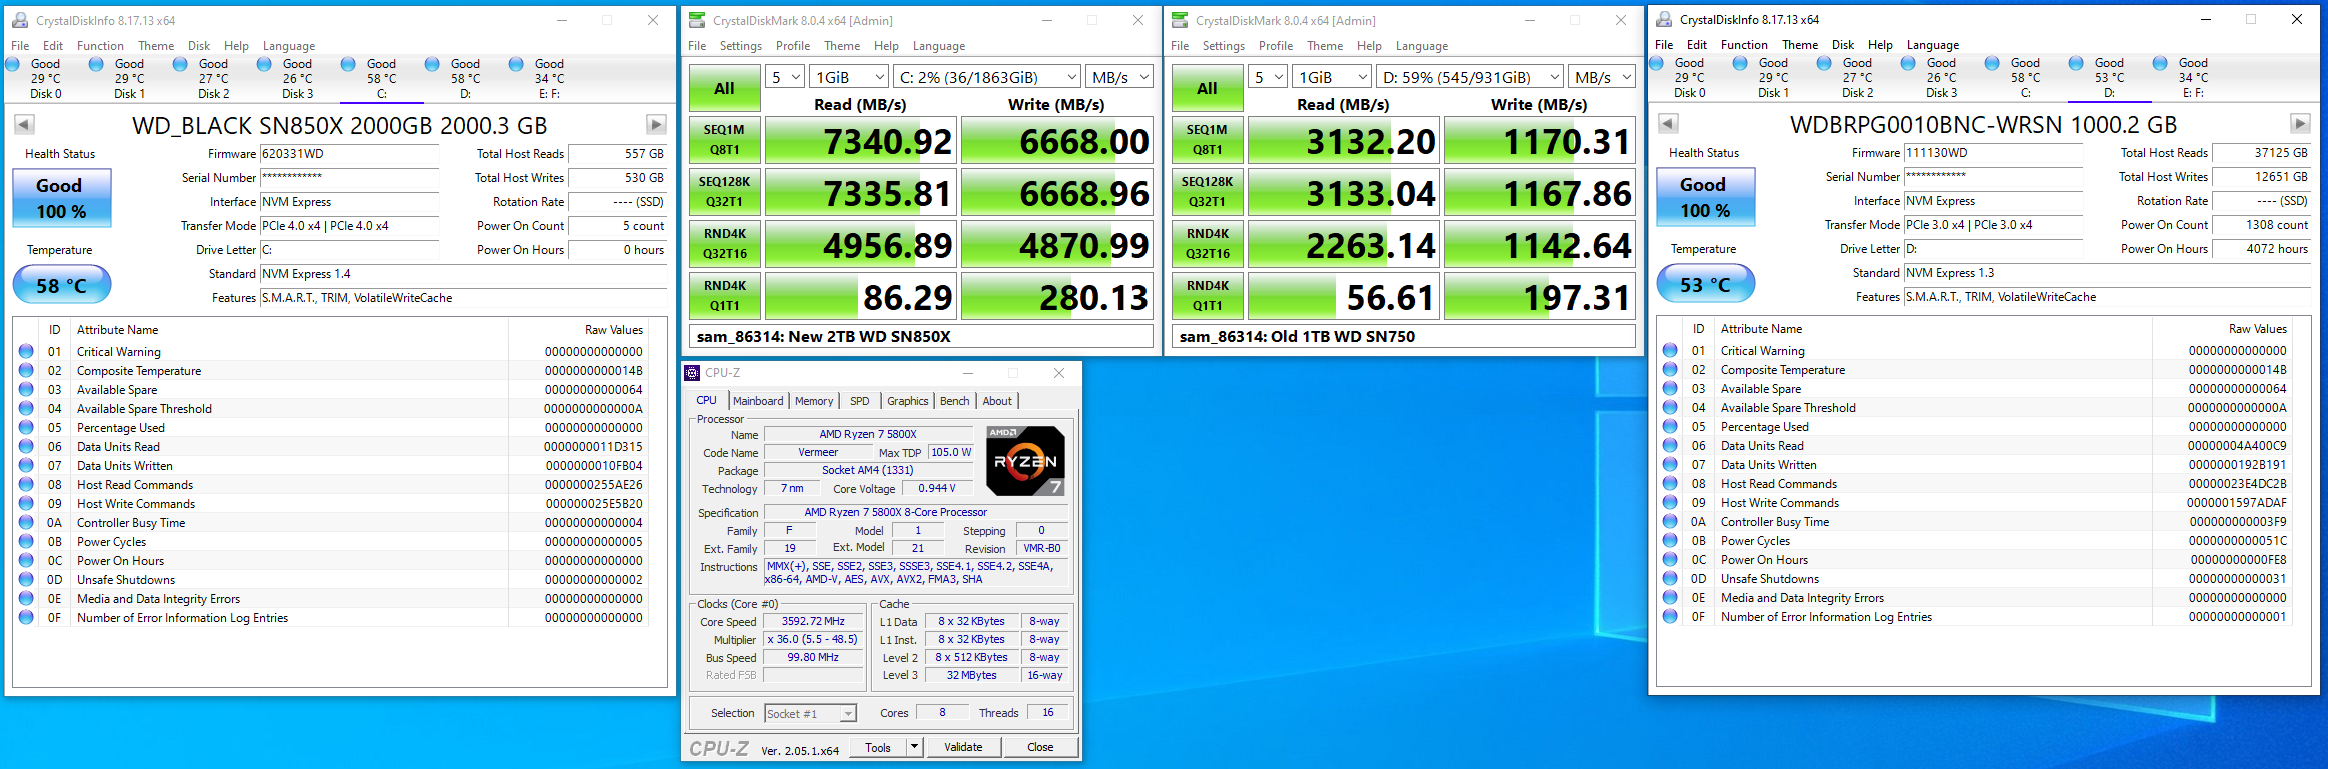Open the D: drive selector in CrystalDiskMark
The width and height of the screenshot is (2328, 769).
[x=1470, y=77]
